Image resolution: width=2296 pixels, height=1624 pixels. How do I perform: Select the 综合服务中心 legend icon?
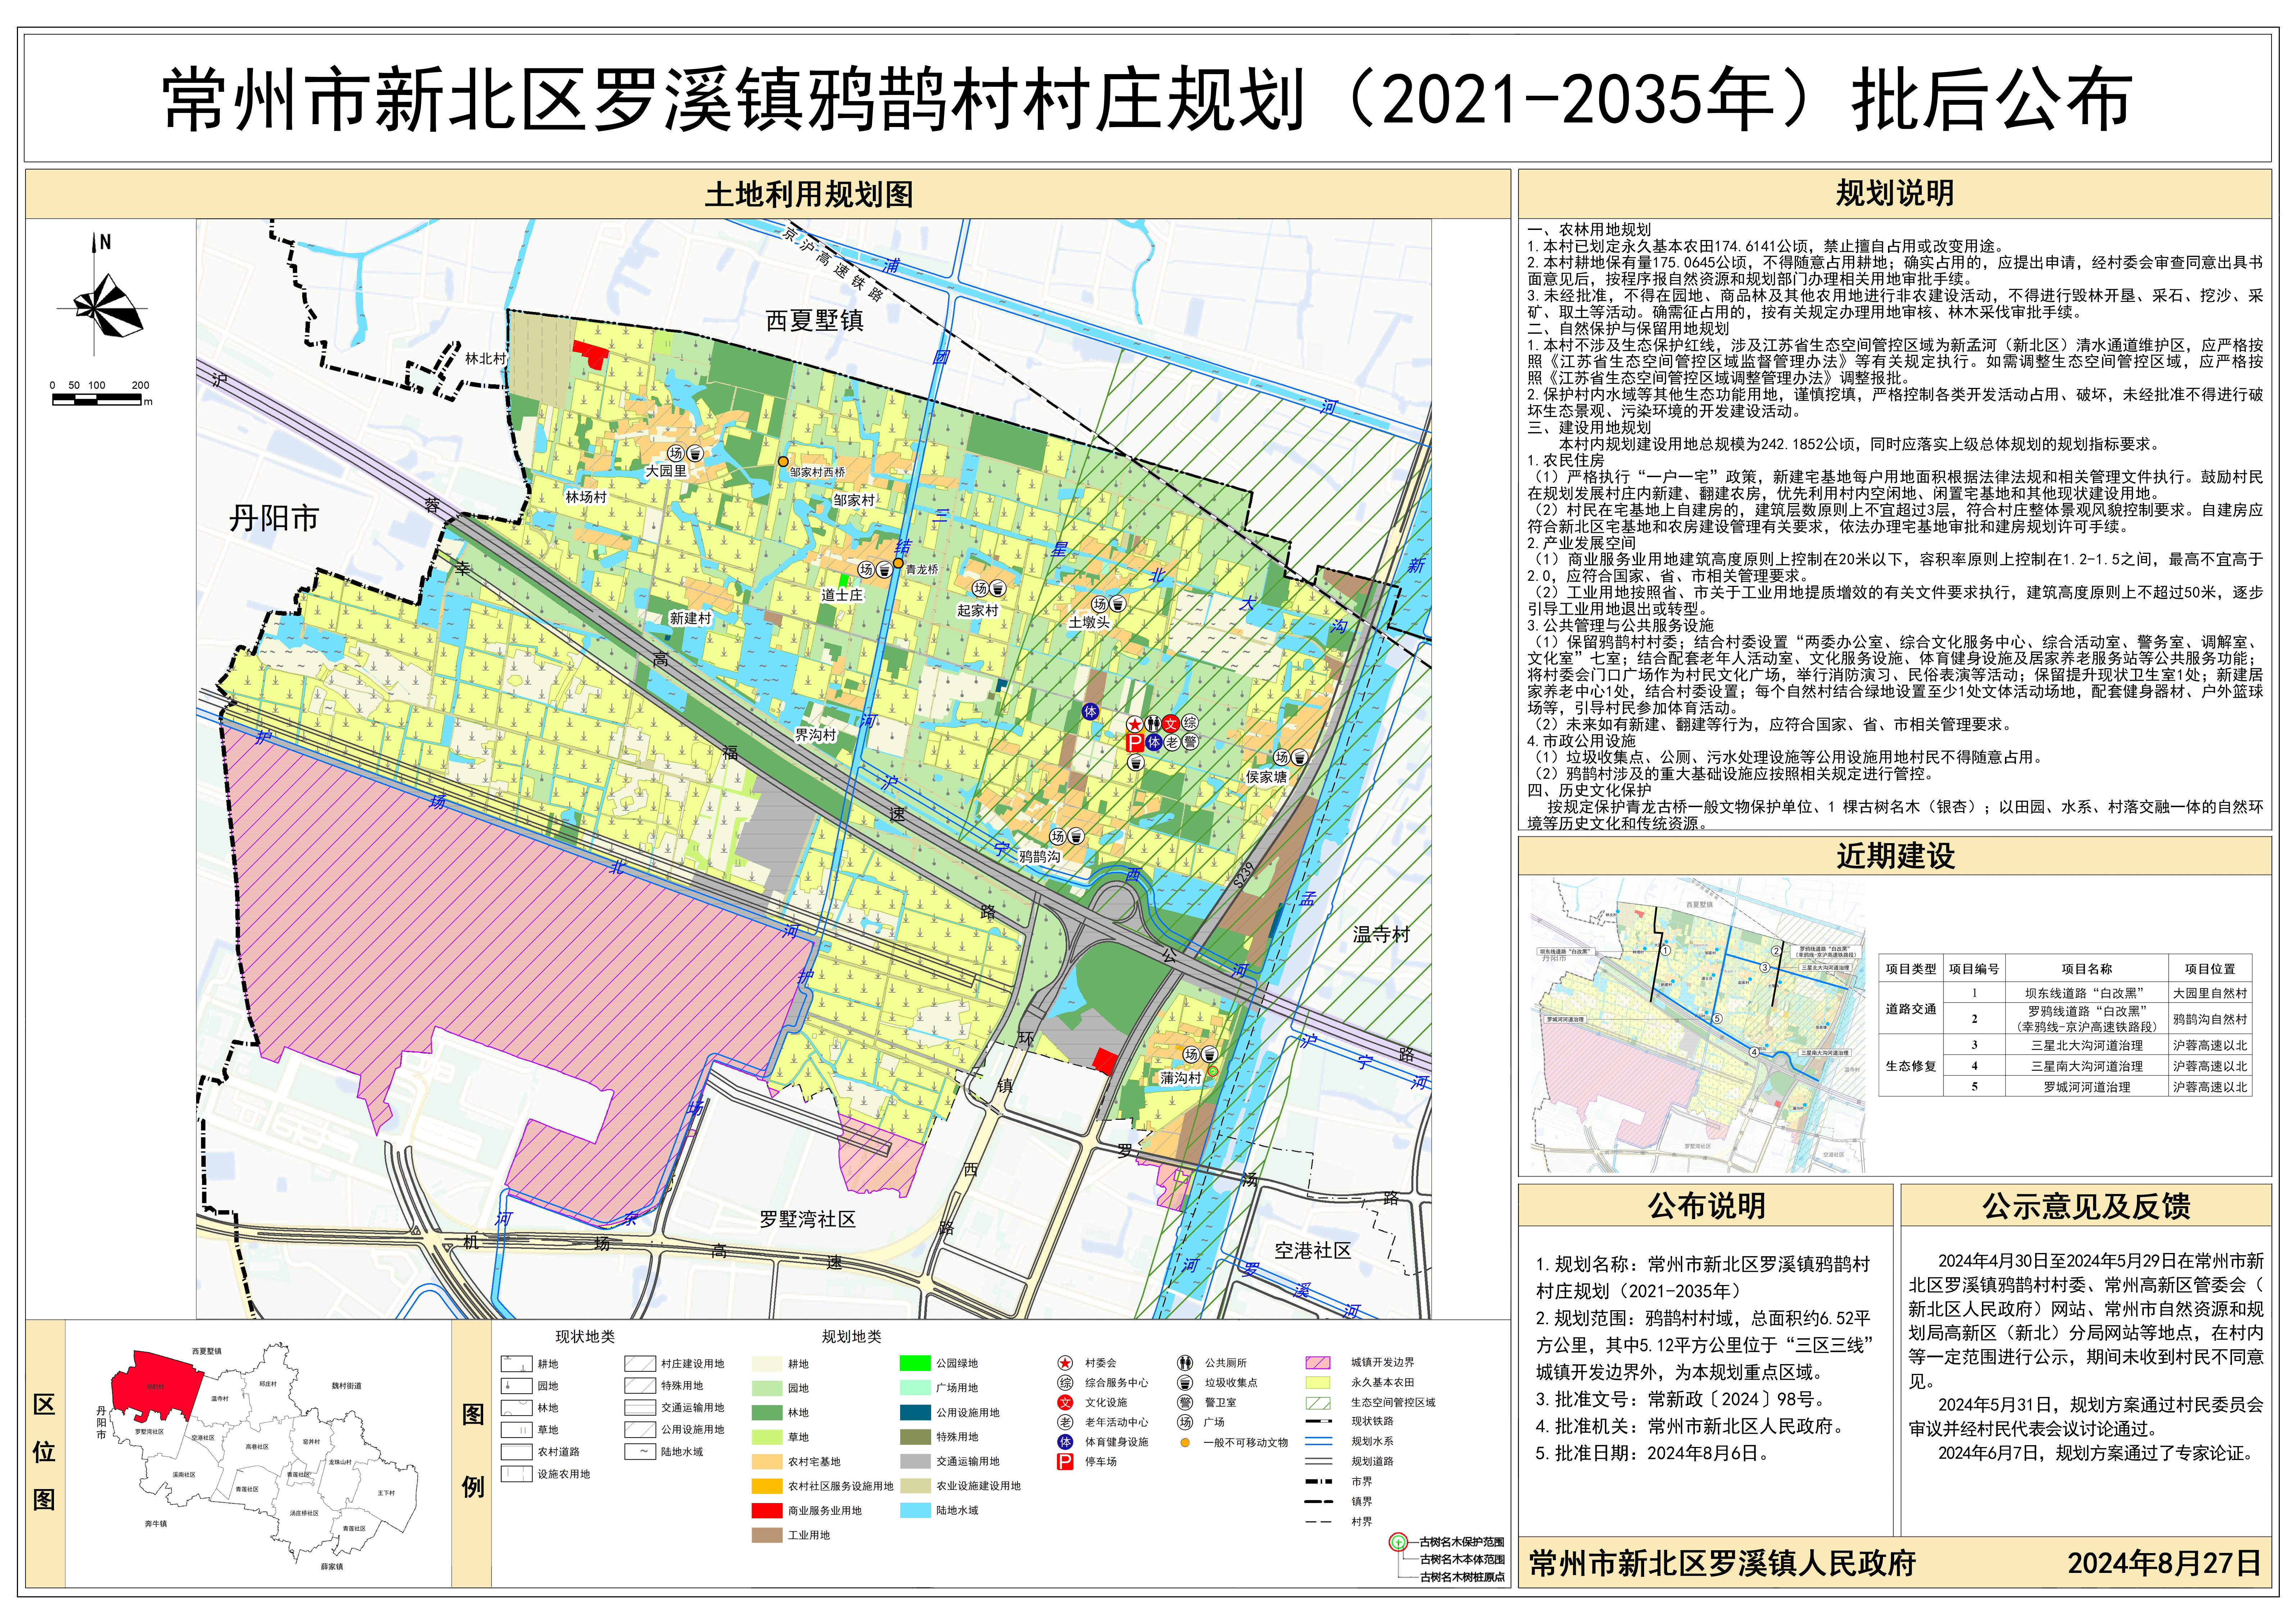pos(1065,1383)
